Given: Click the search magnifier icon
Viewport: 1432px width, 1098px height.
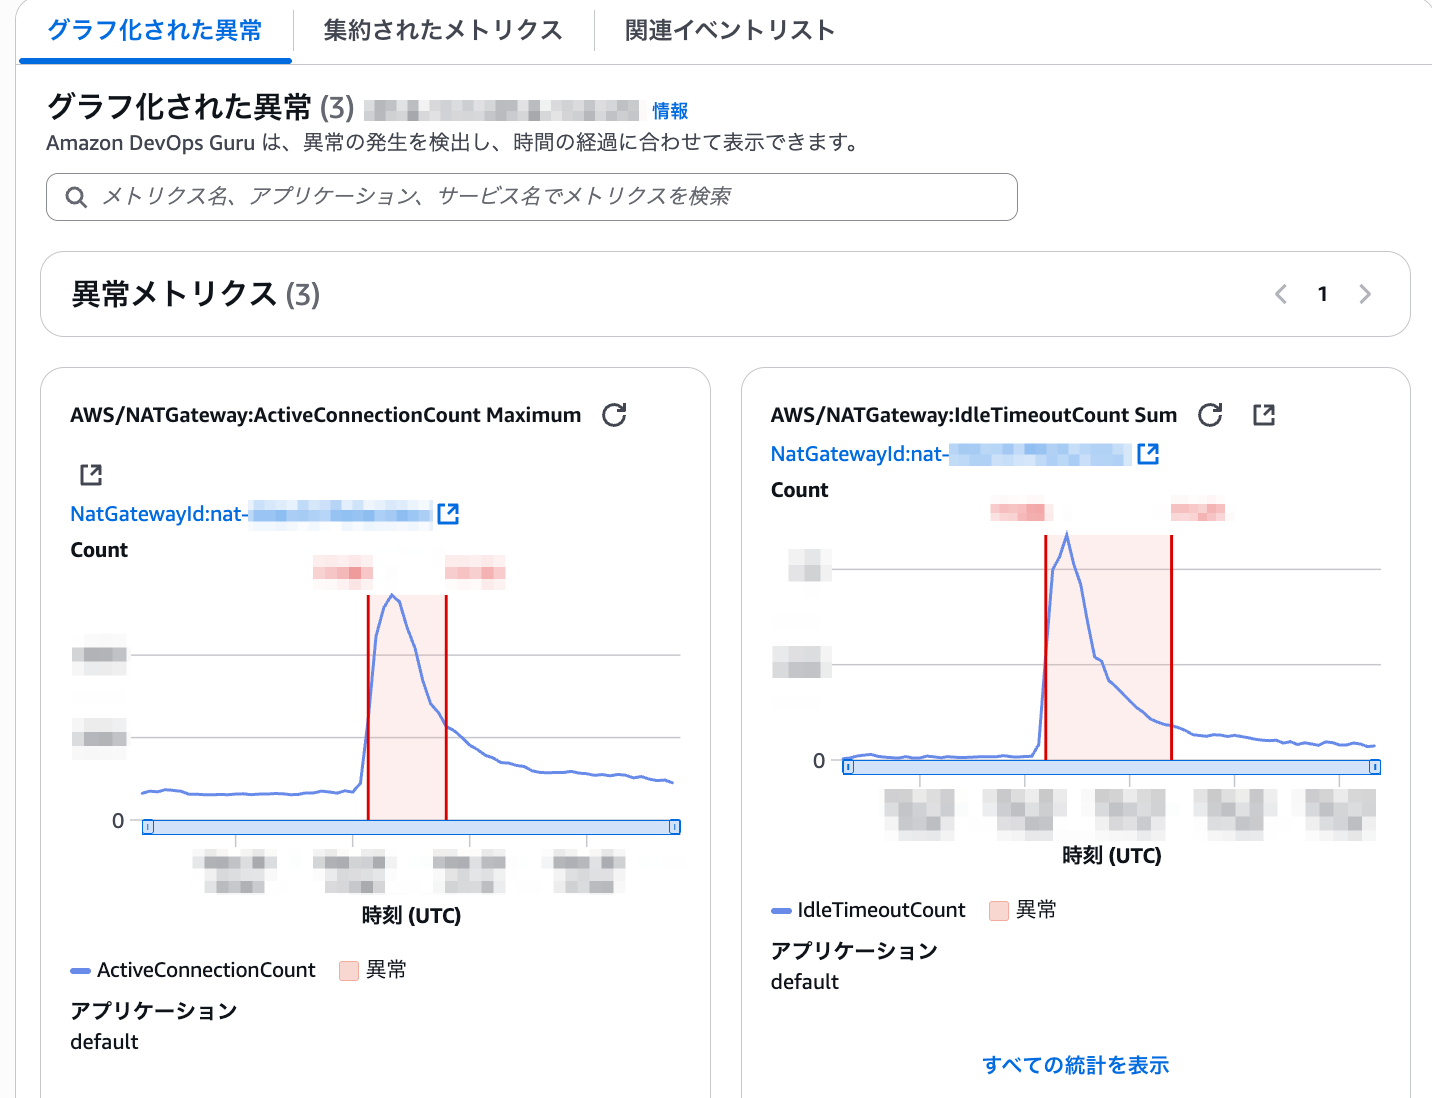Looking at the screenshot, I should click(76, 197).
